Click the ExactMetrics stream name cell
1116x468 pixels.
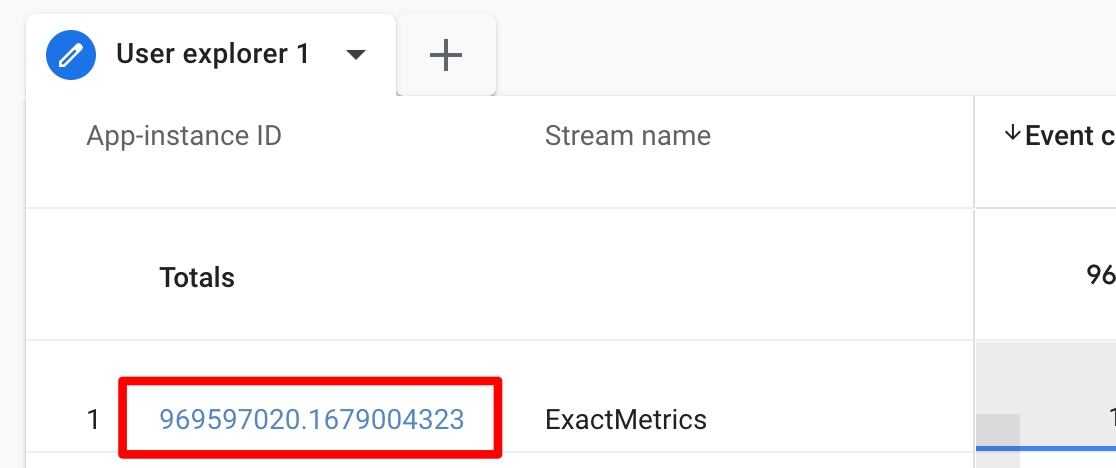click(x=626, y=420)
